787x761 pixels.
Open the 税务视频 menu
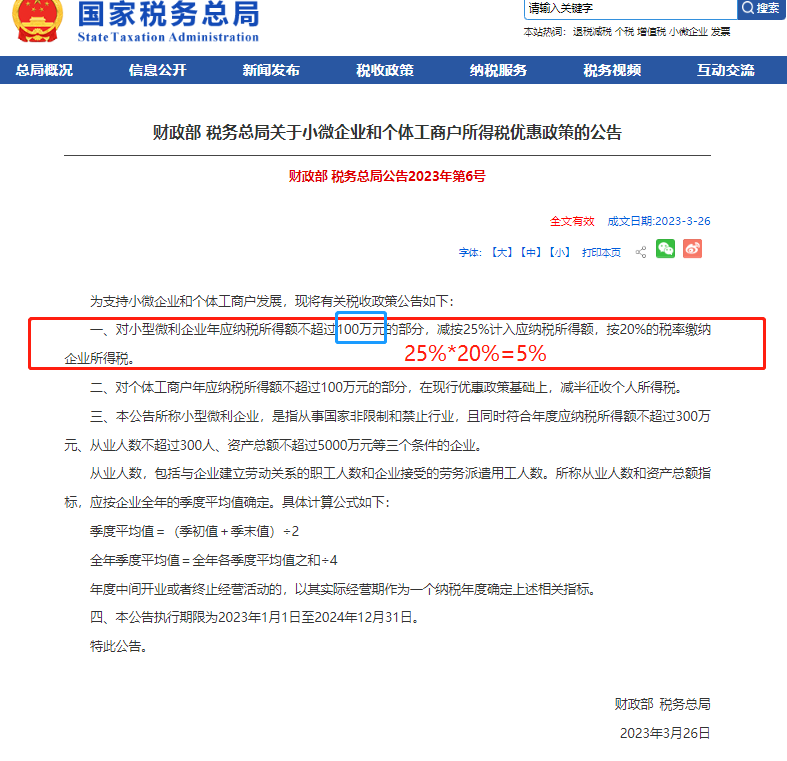612,70
